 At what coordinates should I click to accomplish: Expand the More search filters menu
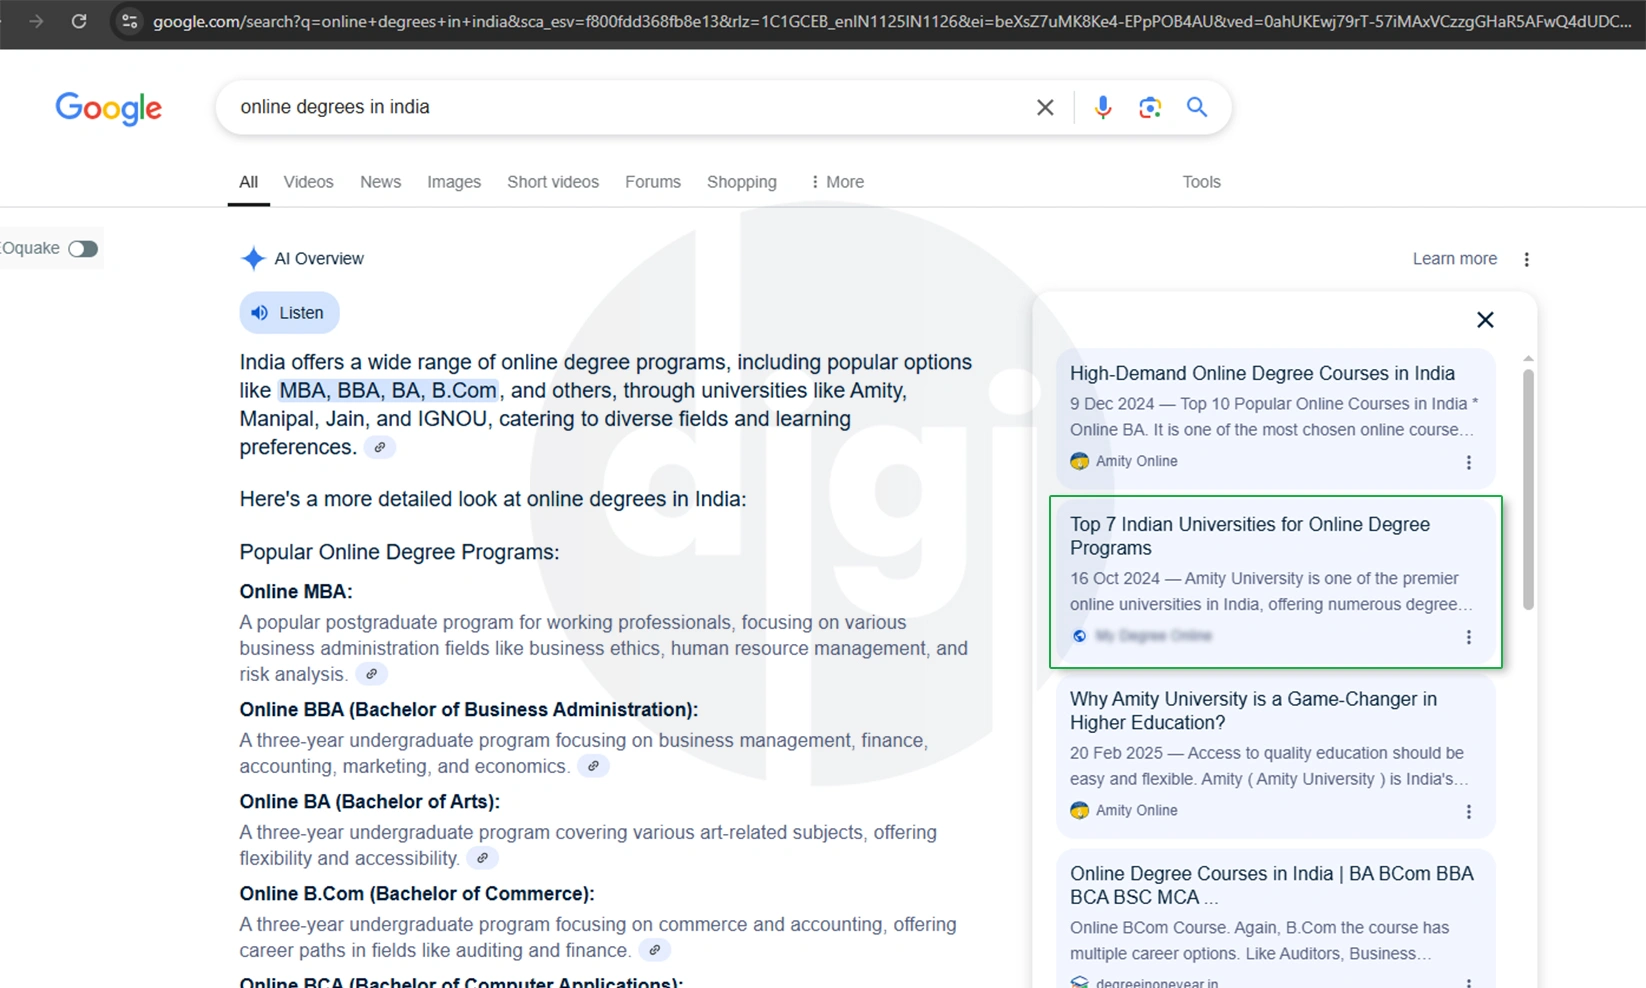point(836,182)
